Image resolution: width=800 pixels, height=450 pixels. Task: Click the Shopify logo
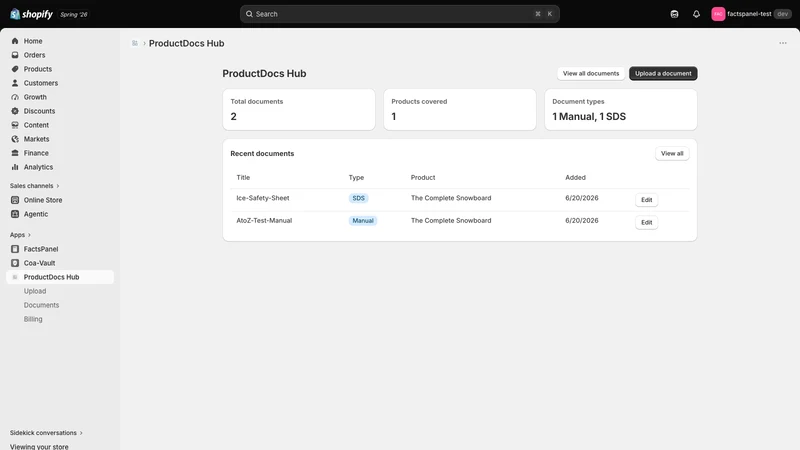click(31, 14)
